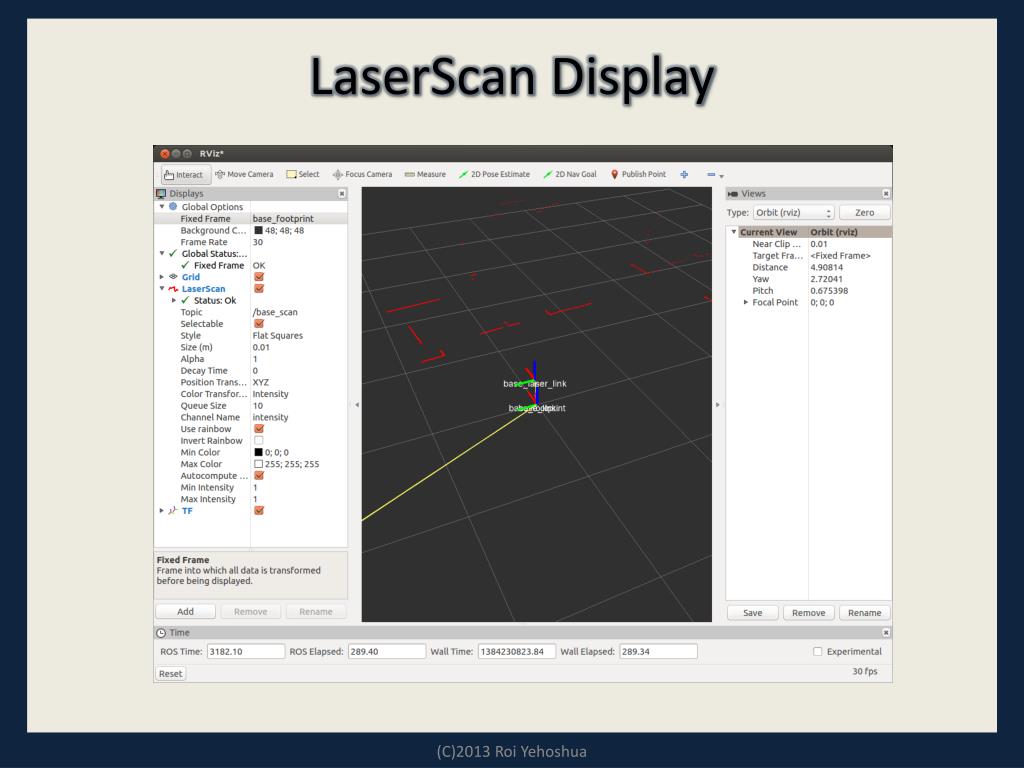The image size is (1024, 768).
Task: Select the Frame Rate value 30
Action: point(257,242)
